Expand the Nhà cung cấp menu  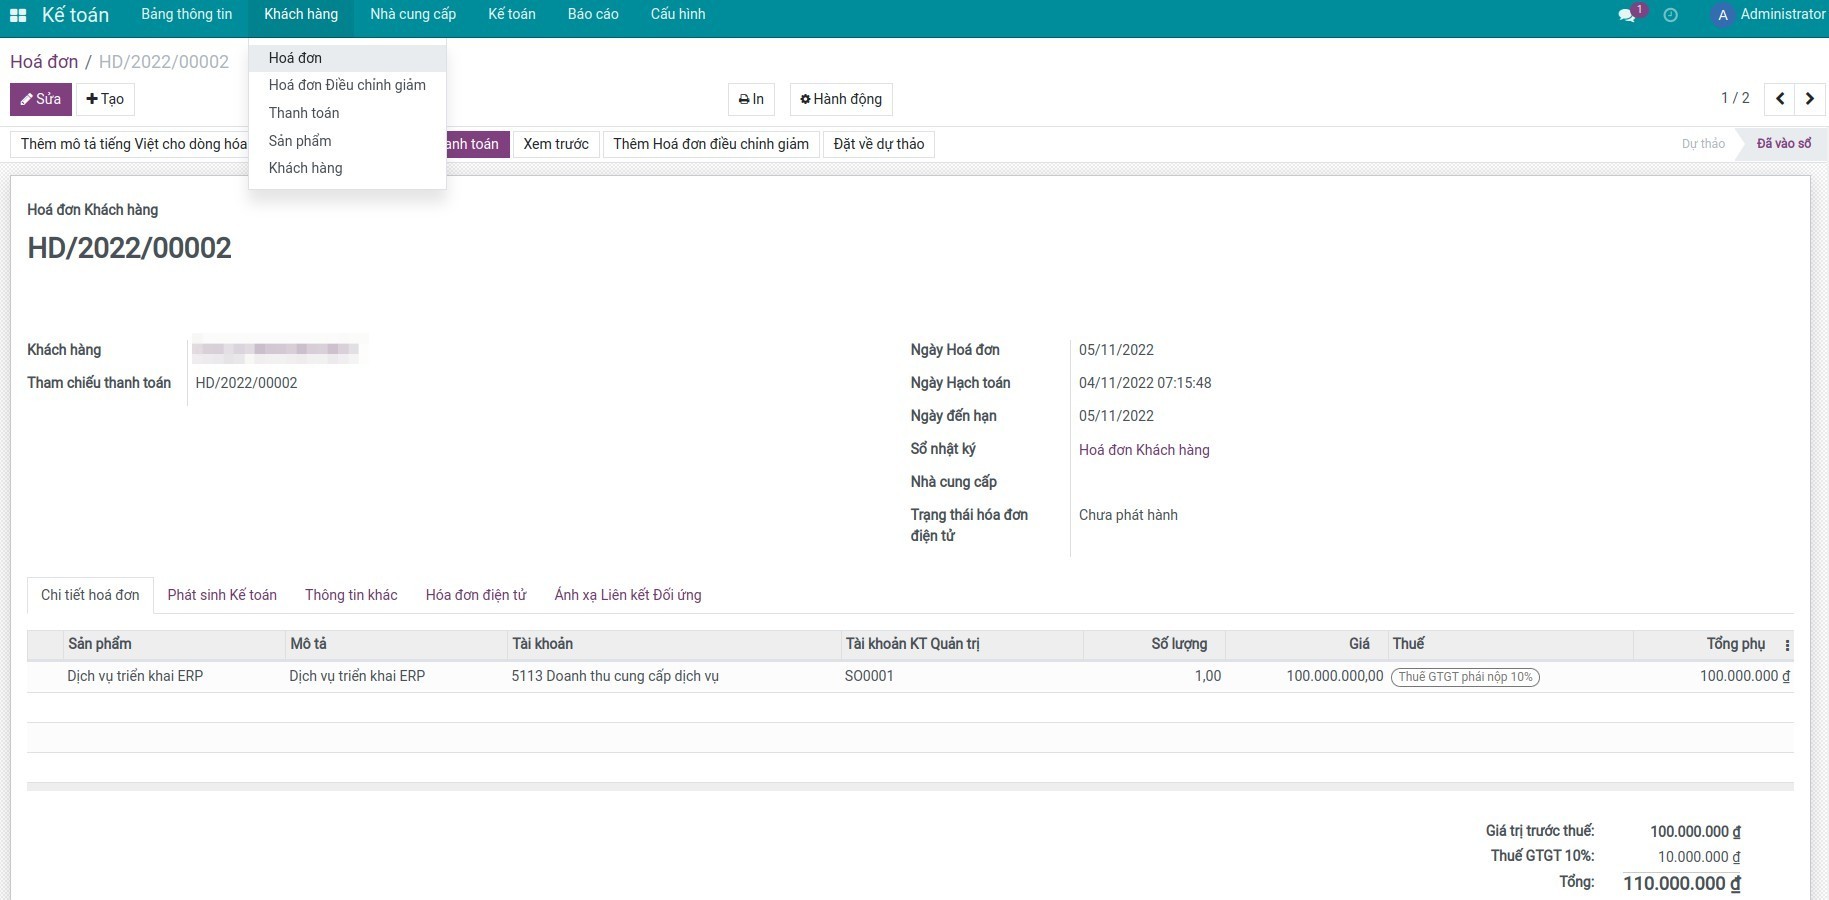point(413,15)
